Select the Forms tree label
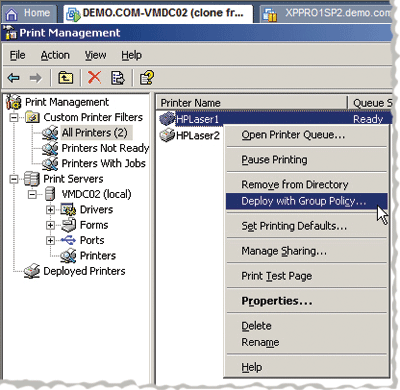 94,225
